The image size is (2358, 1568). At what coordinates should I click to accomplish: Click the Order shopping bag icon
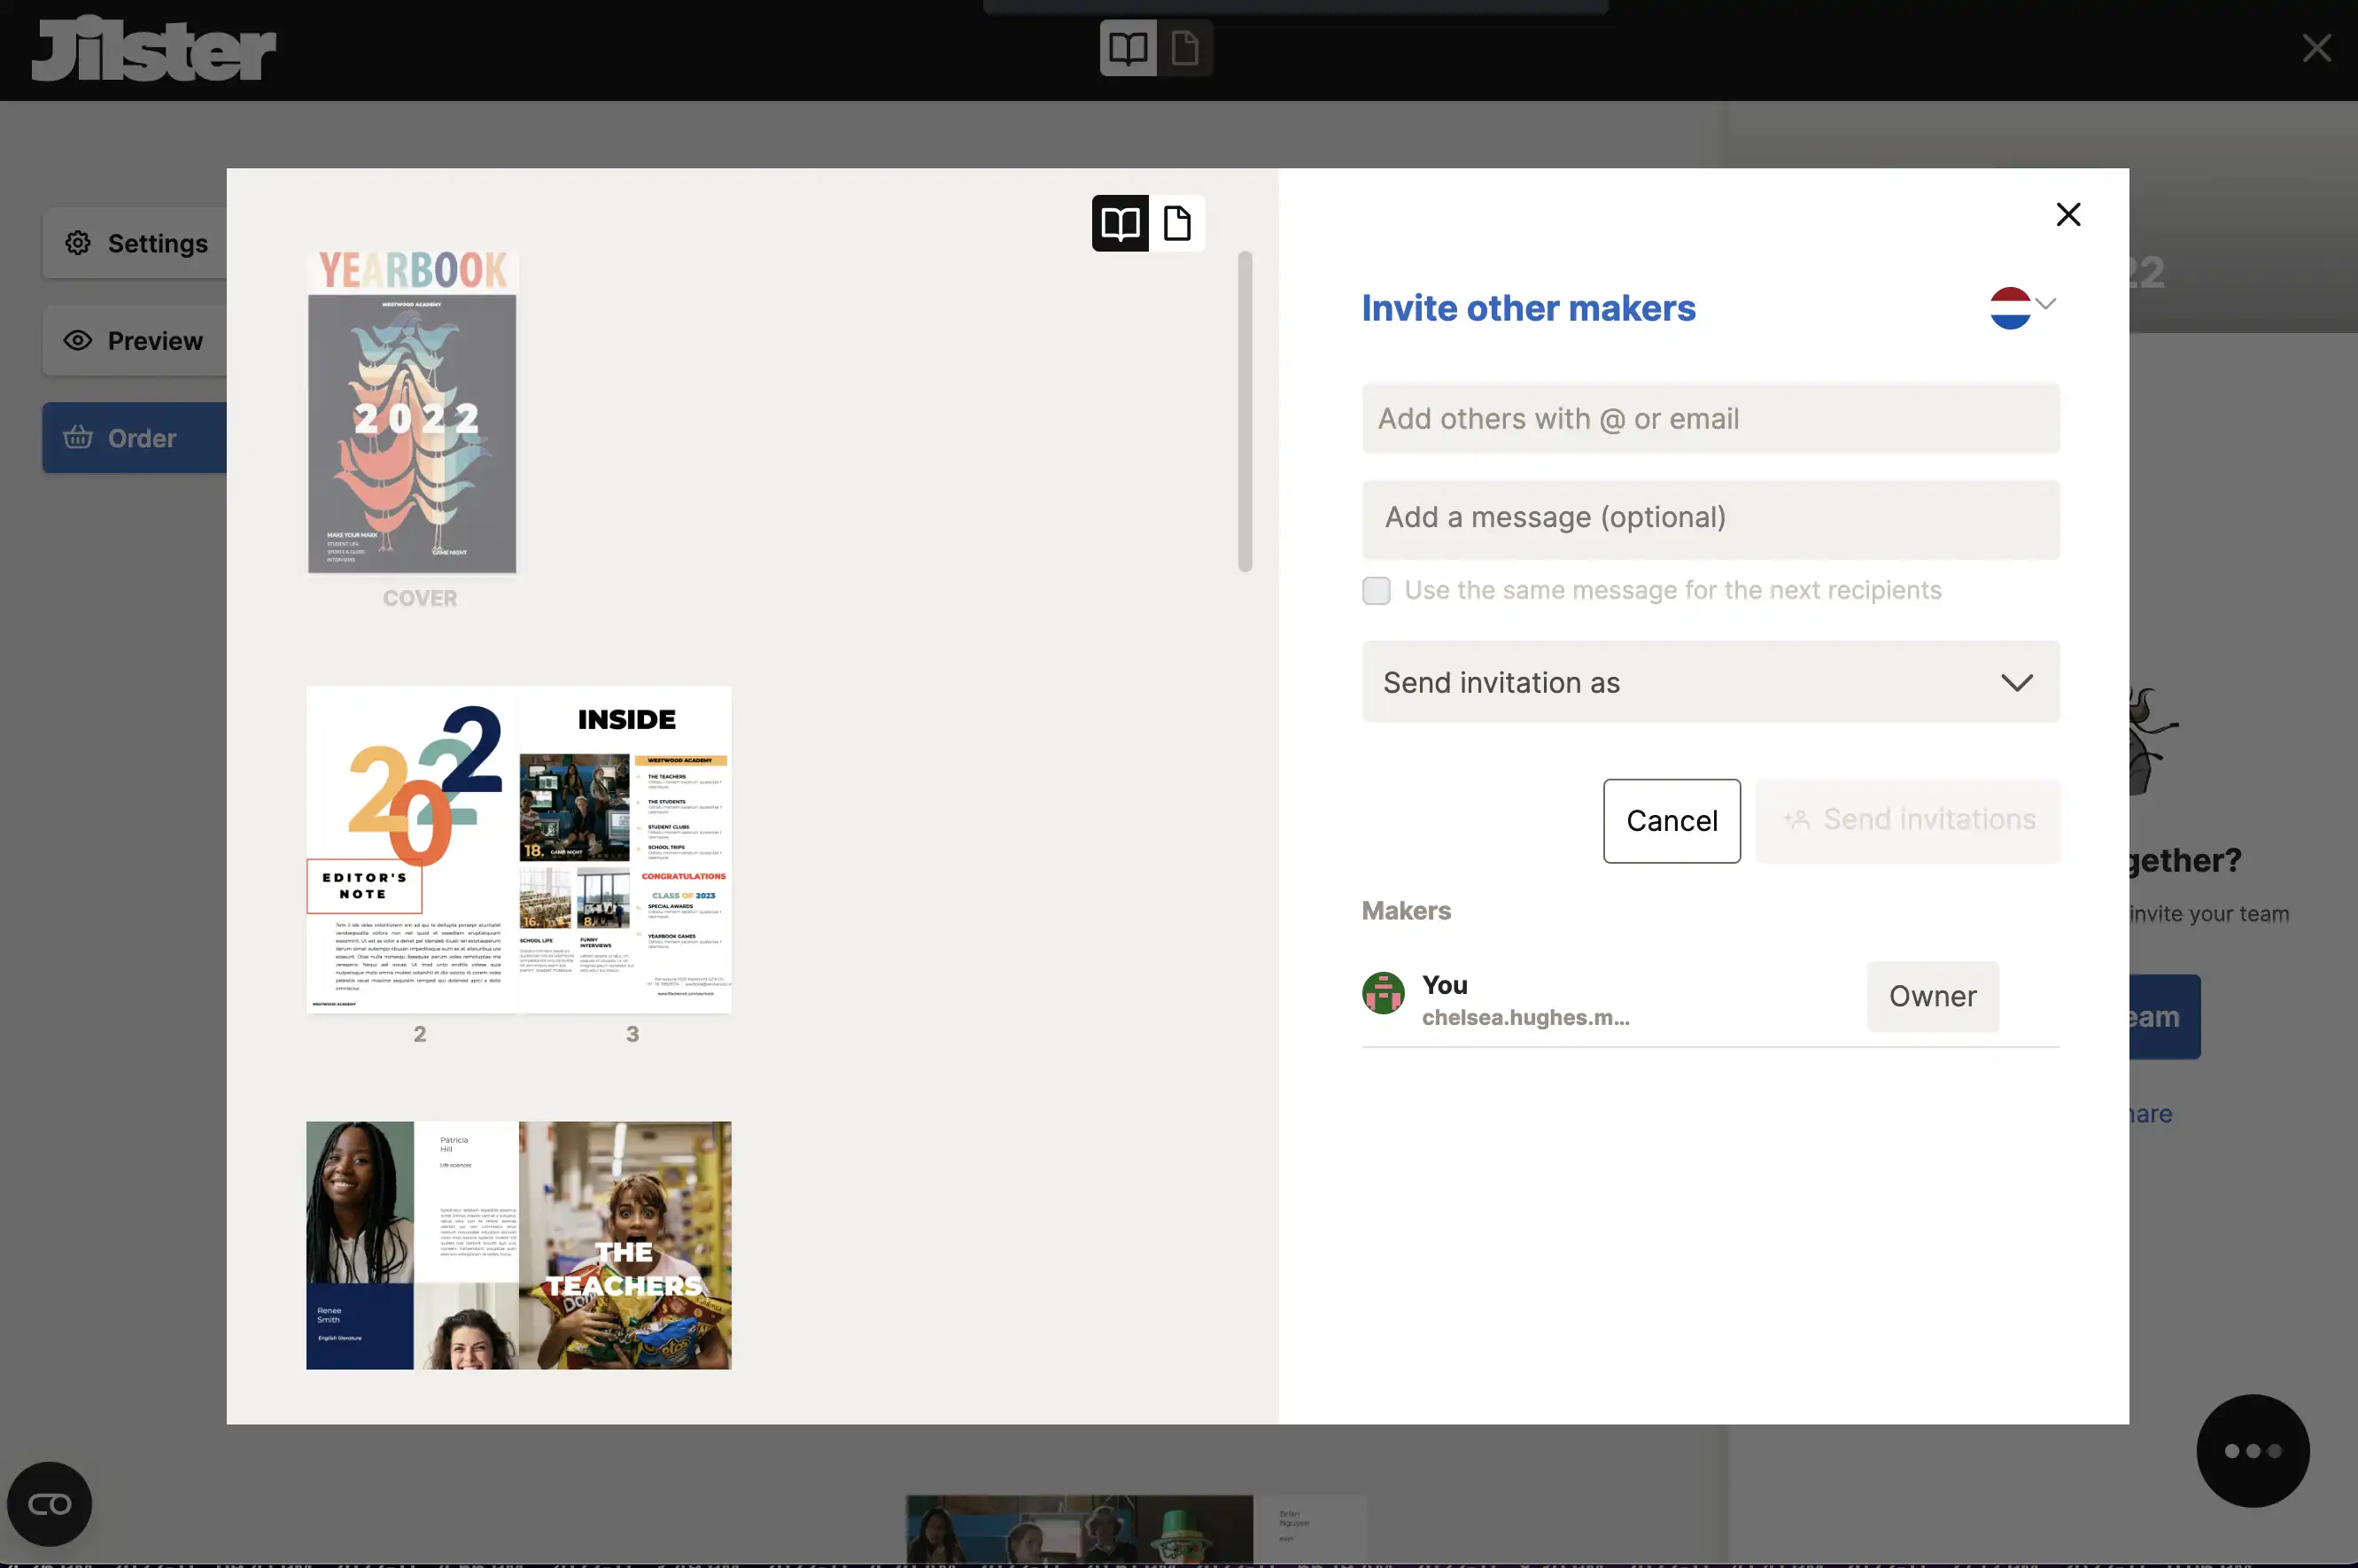point(77,436)
